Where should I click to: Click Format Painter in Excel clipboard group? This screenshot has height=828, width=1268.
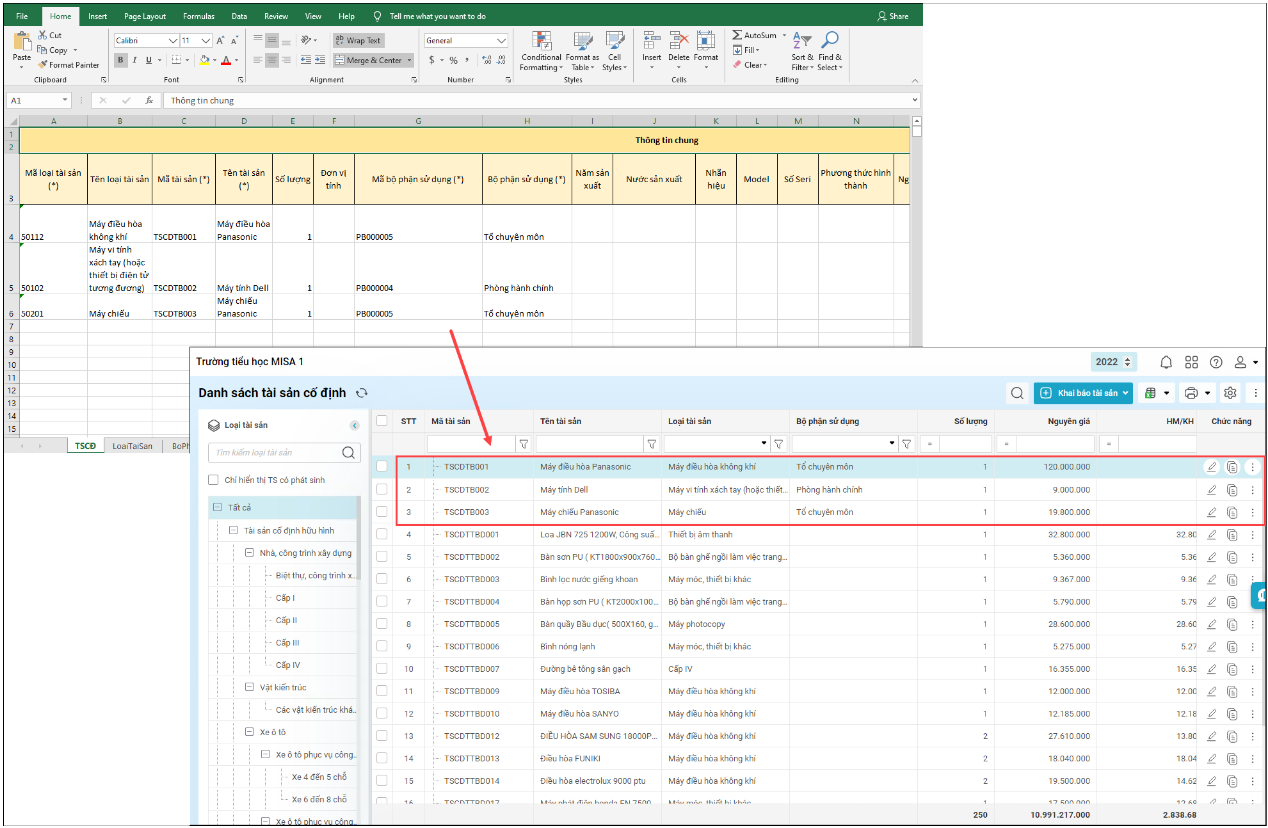(x=68, y=65)
